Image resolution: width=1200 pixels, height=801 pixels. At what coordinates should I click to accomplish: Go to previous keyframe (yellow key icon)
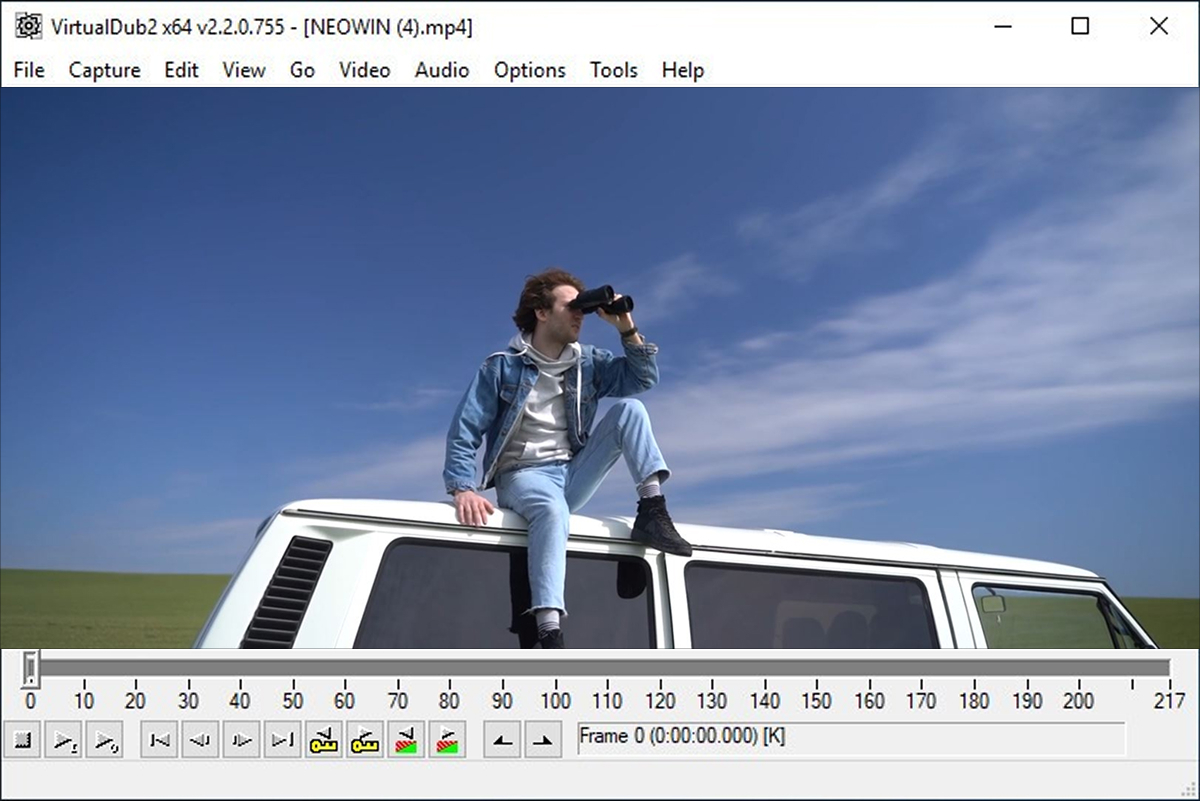(323, 740)
